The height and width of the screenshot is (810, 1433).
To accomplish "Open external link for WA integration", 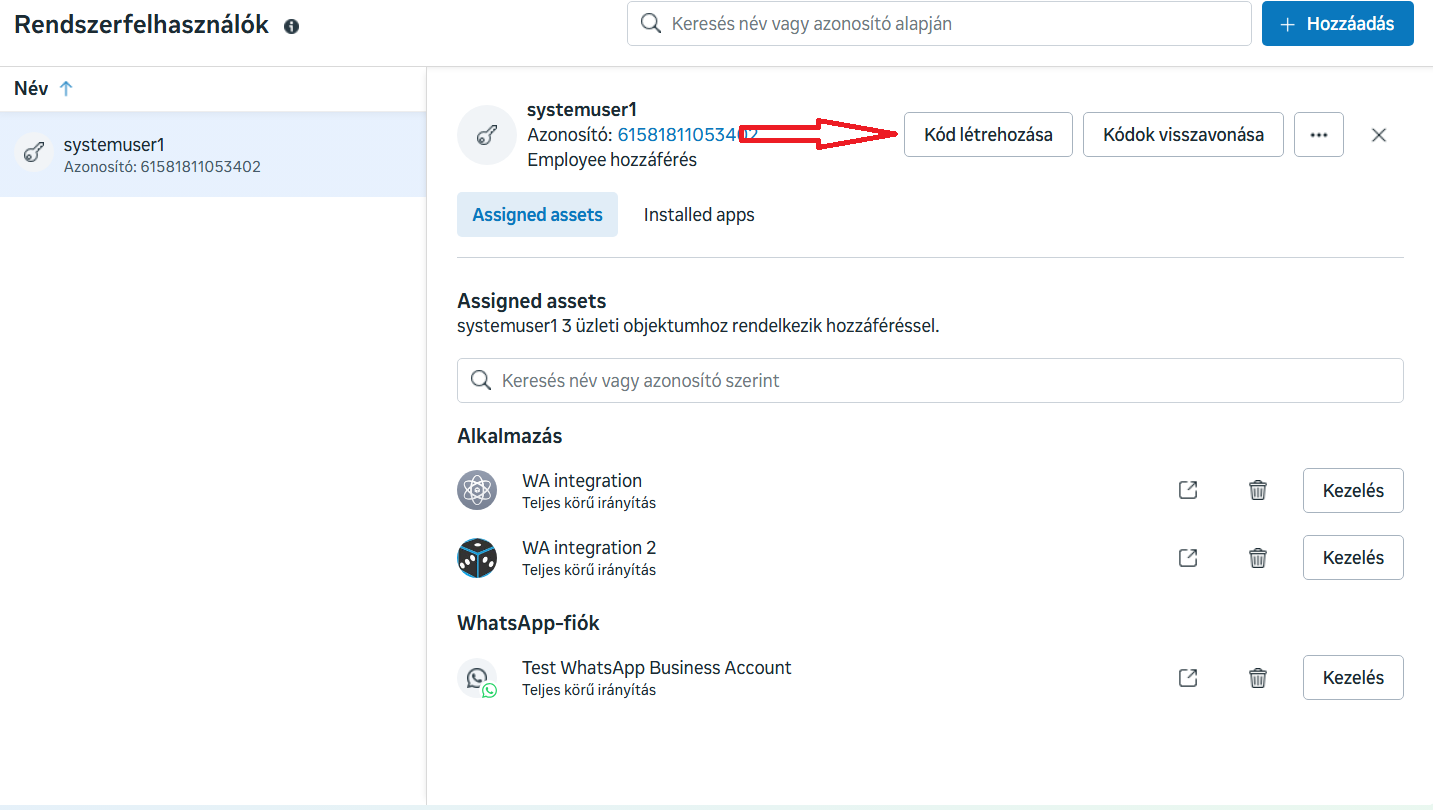I will tap(1188, 490).
